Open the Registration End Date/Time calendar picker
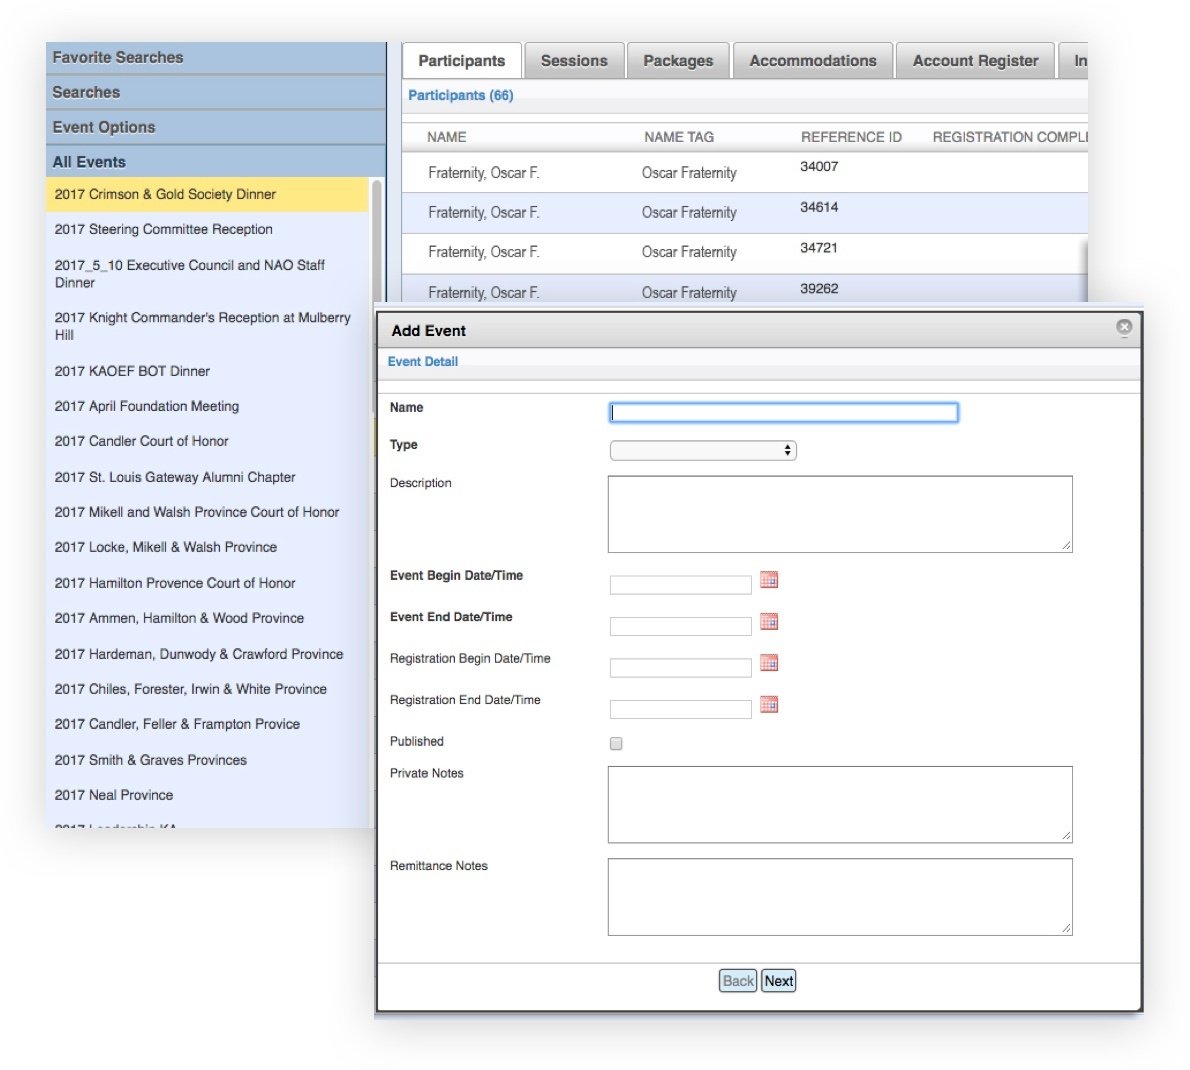This screenshot has width=1190, height=1070. click(x=768, y=704)
